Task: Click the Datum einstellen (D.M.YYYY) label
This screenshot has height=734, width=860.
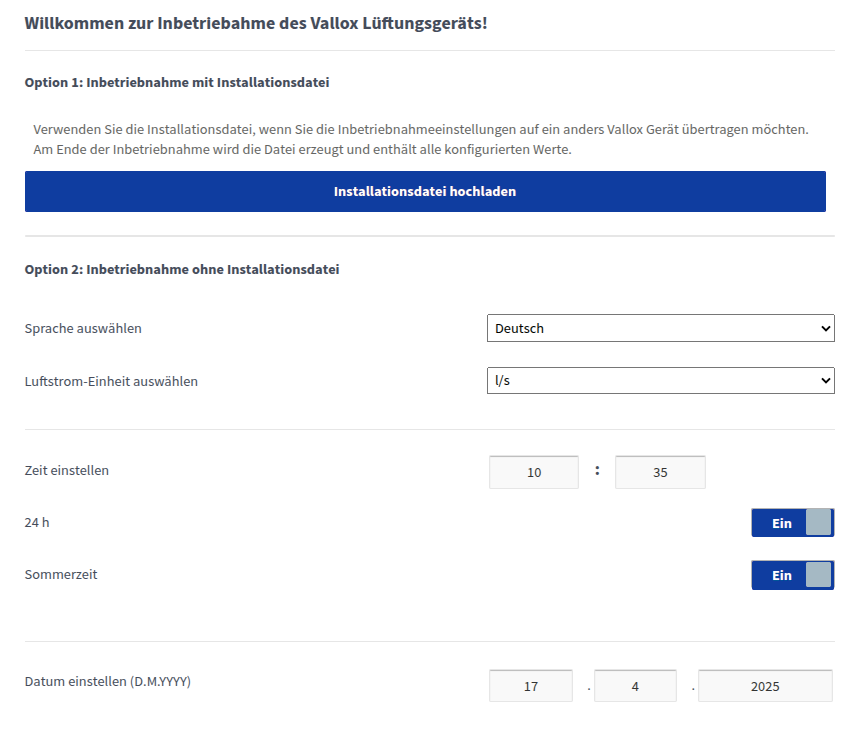Action: tap(108, 681)
